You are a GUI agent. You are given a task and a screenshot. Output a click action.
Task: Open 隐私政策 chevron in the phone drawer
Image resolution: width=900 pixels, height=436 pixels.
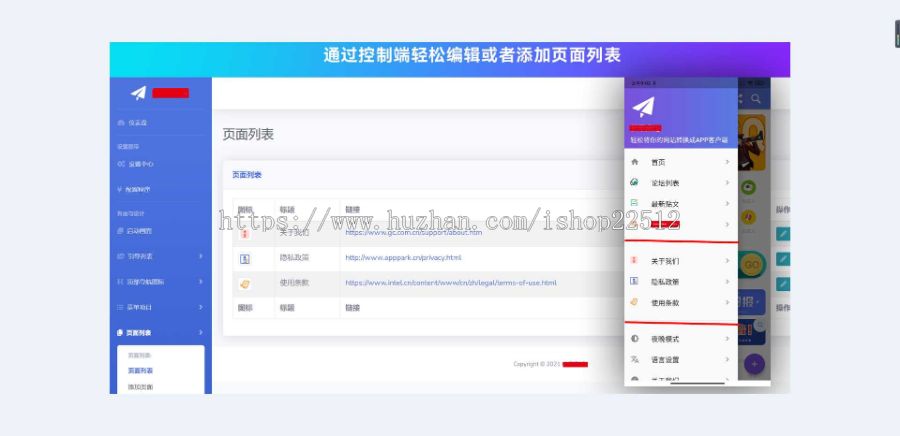click(727, 282)
